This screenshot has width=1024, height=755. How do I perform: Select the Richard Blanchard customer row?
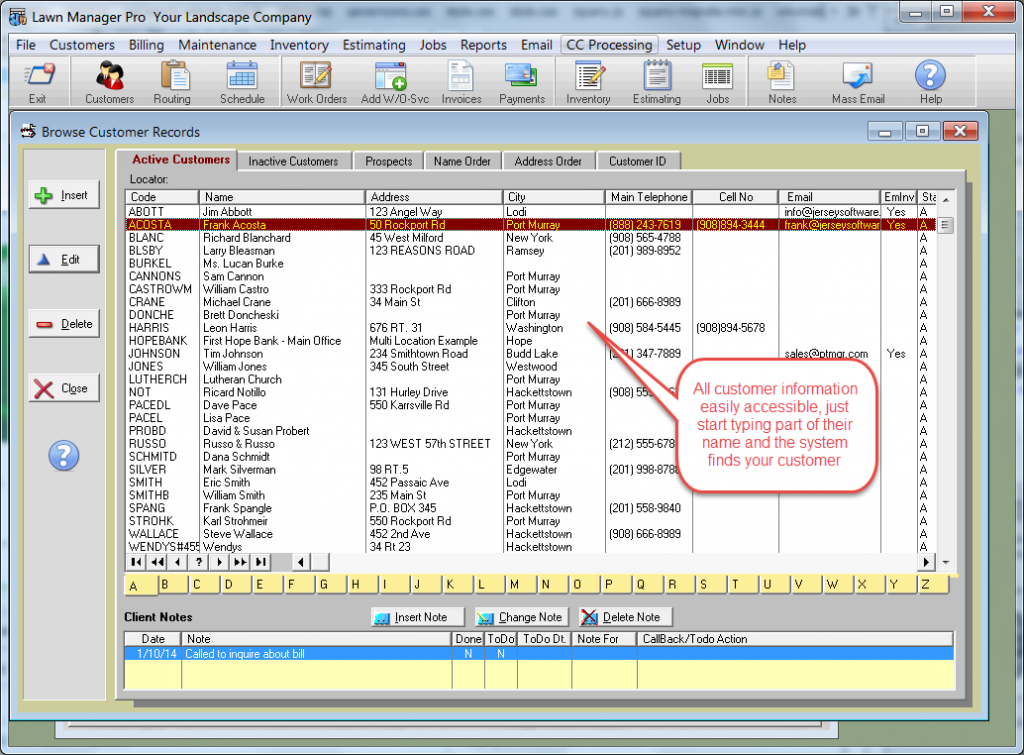pos(530,238)
